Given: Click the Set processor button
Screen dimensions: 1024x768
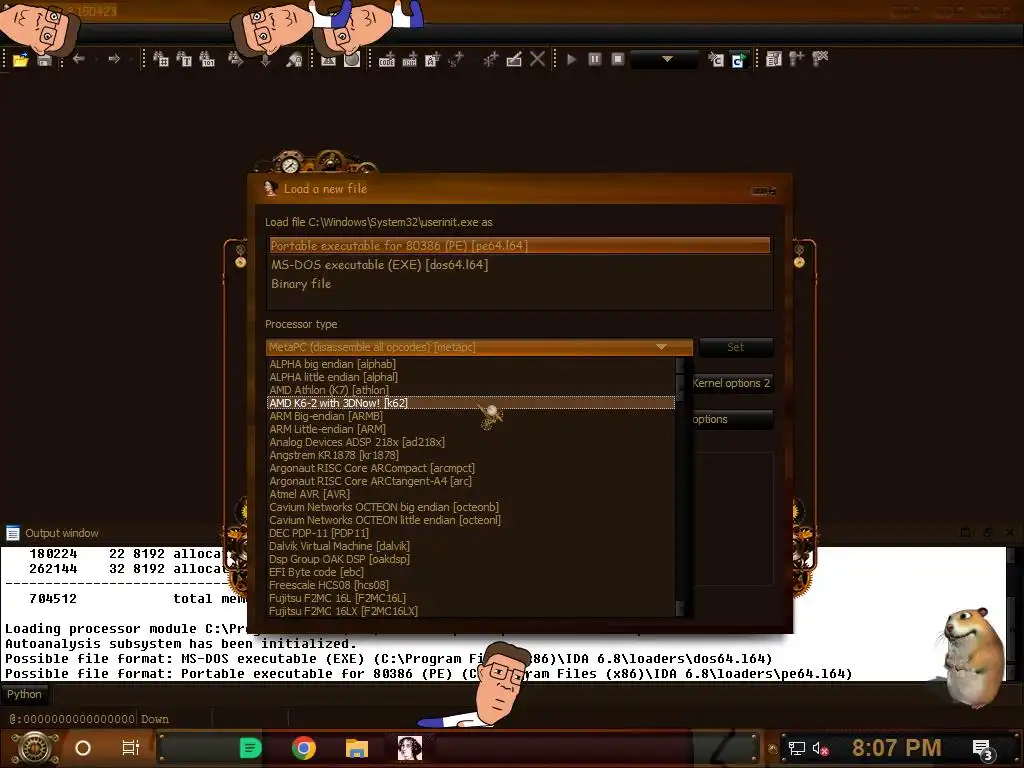Looking at the screenshot, I should tap(735, 347).
